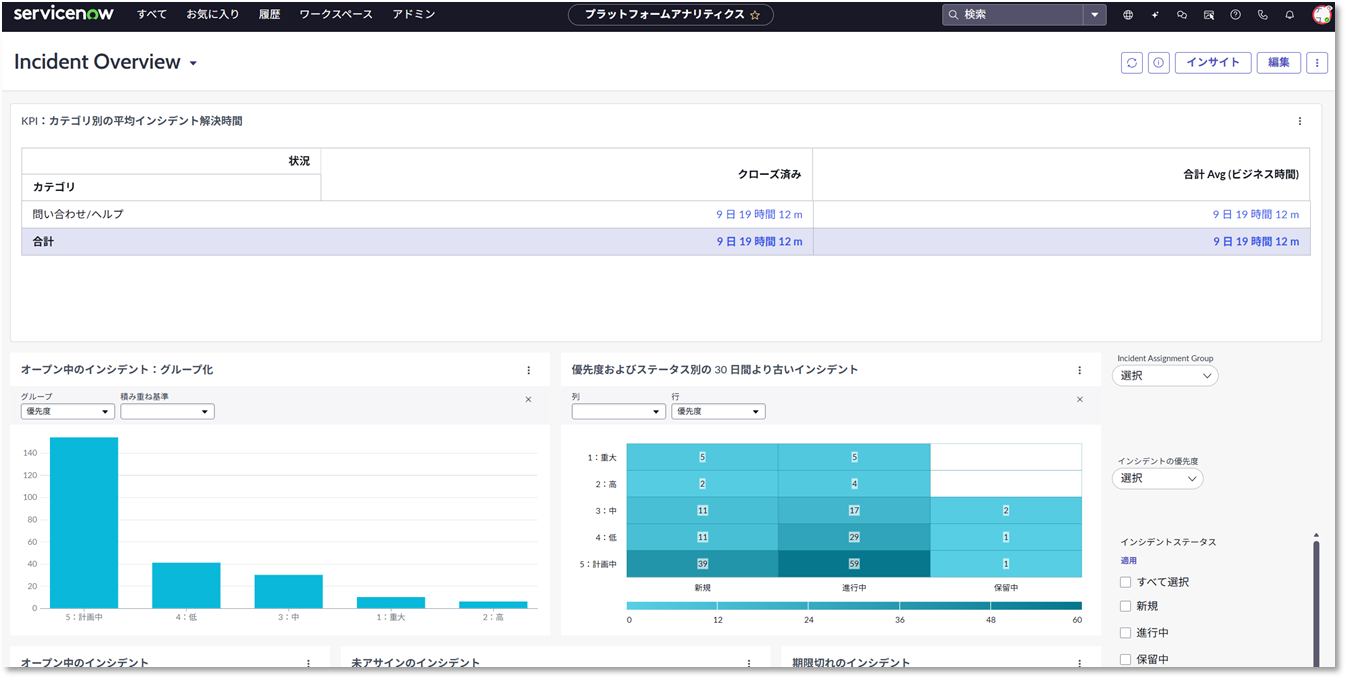Check the 新規 incident status checkbox
This screenshot has width=1345, height=677.
coord(1125,607)
